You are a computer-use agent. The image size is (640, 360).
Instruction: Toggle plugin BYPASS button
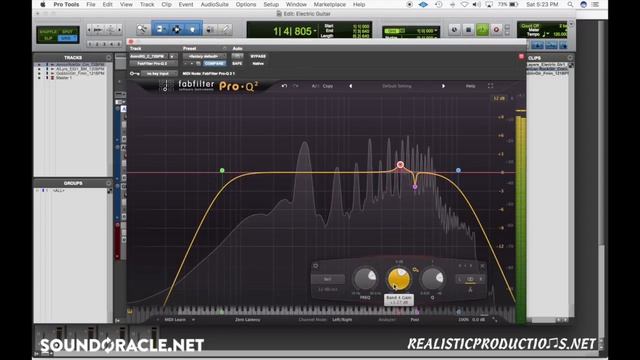(x=258, y=56)
